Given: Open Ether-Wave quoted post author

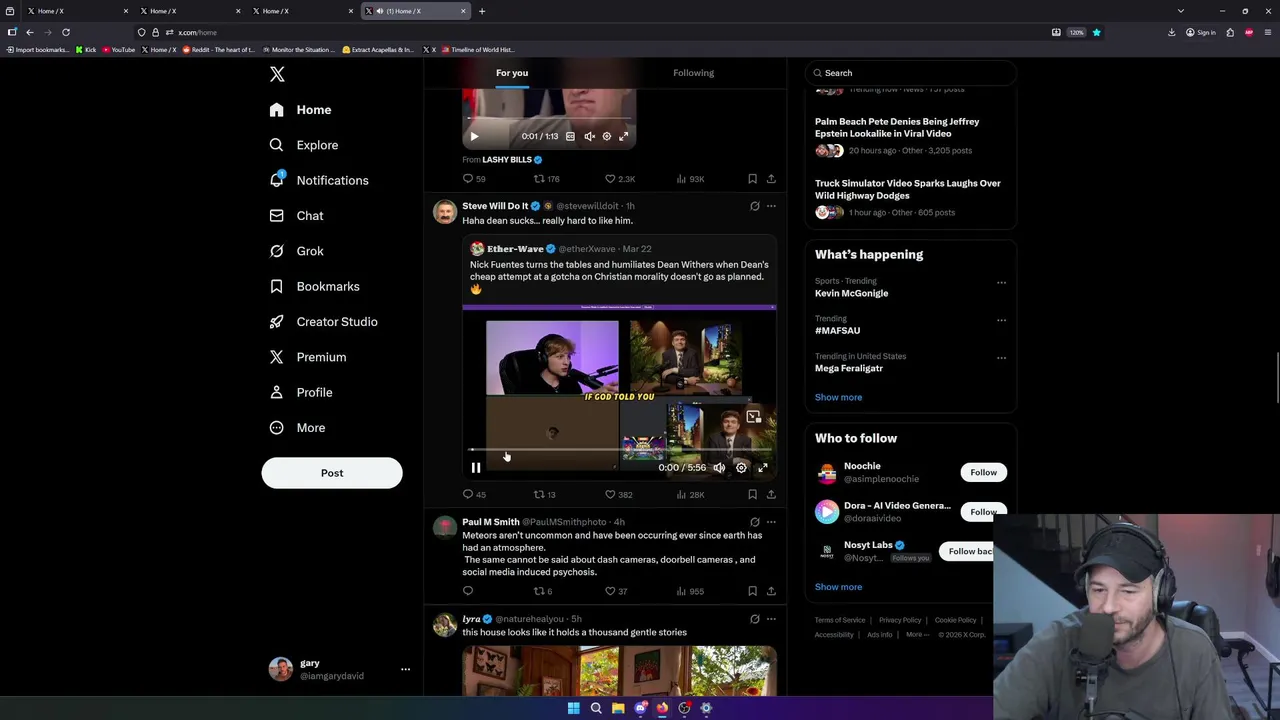Looking at the screenshot, I should tap(515, 249).
